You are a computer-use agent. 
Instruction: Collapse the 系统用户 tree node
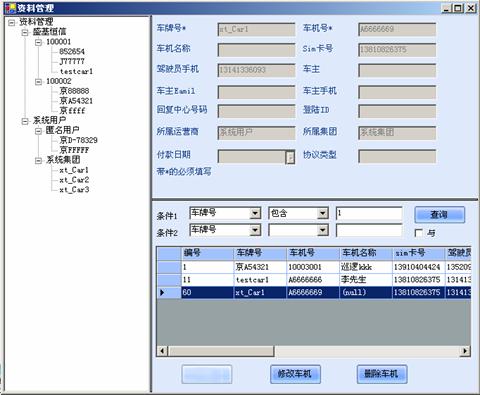click(x=25, y=121)
